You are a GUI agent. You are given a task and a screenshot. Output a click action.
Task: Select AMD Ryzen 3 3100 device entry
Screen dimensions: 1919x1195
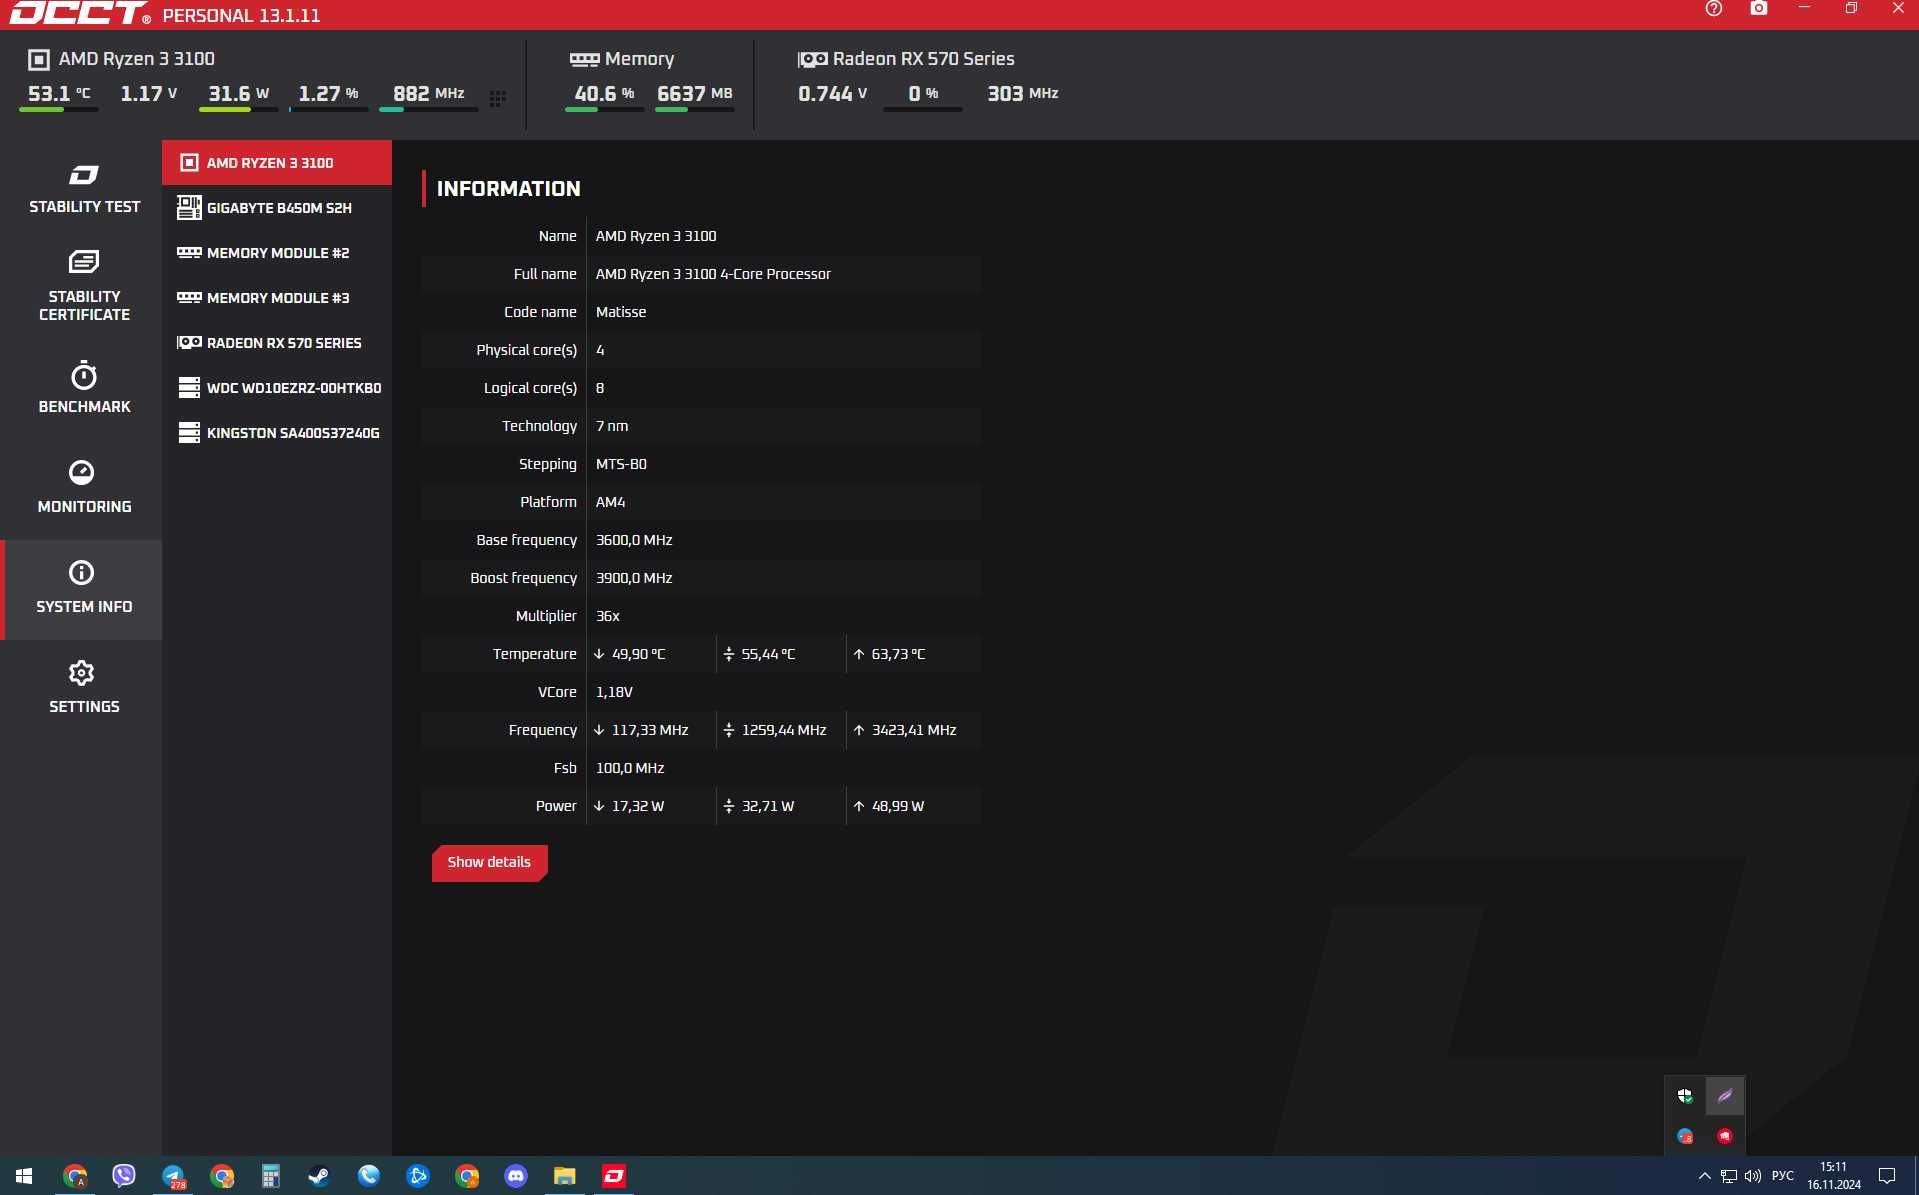277,163
